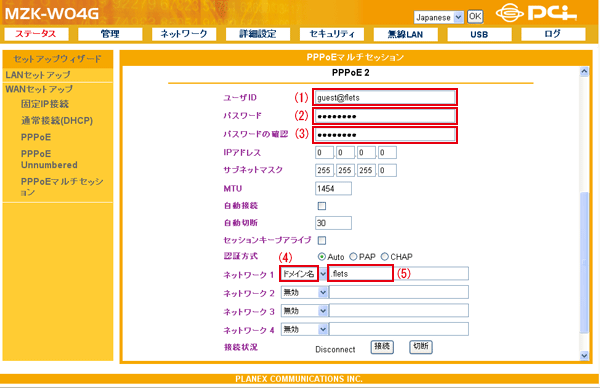Expand the ネットワーク 1 type dropdown
The width and height of the screenshot is (600, 388).
304,274
